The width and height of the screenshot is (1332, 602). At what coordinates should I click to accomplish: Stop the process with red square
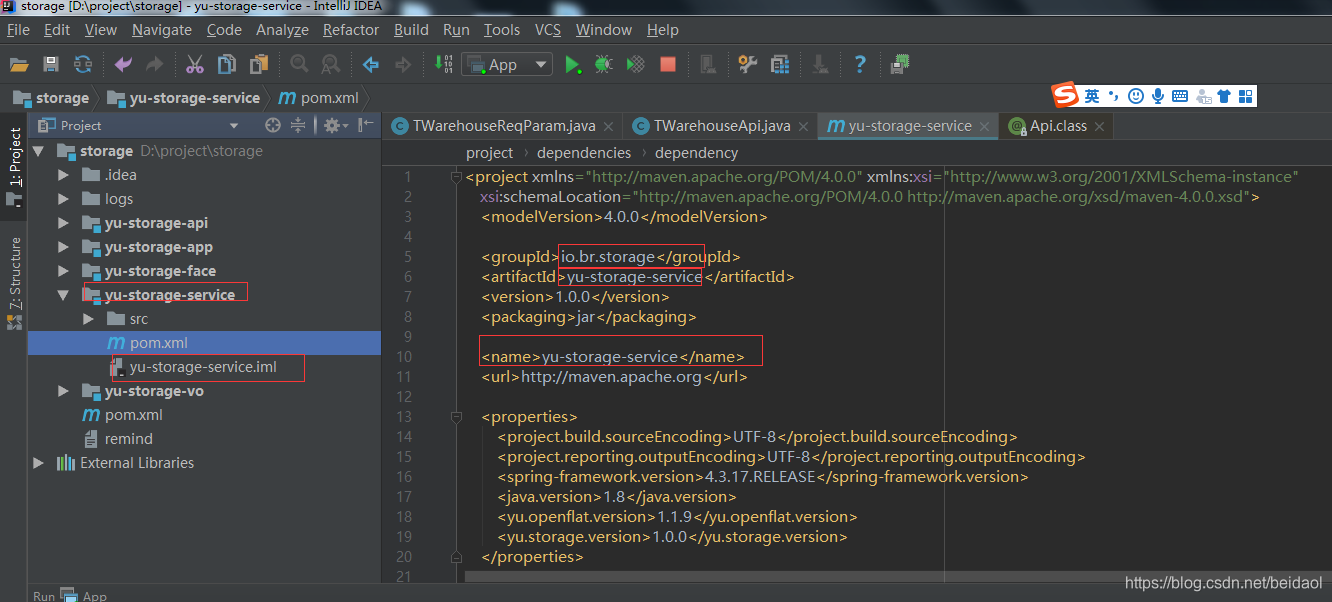pyautogui.click(x=668, y=65)
